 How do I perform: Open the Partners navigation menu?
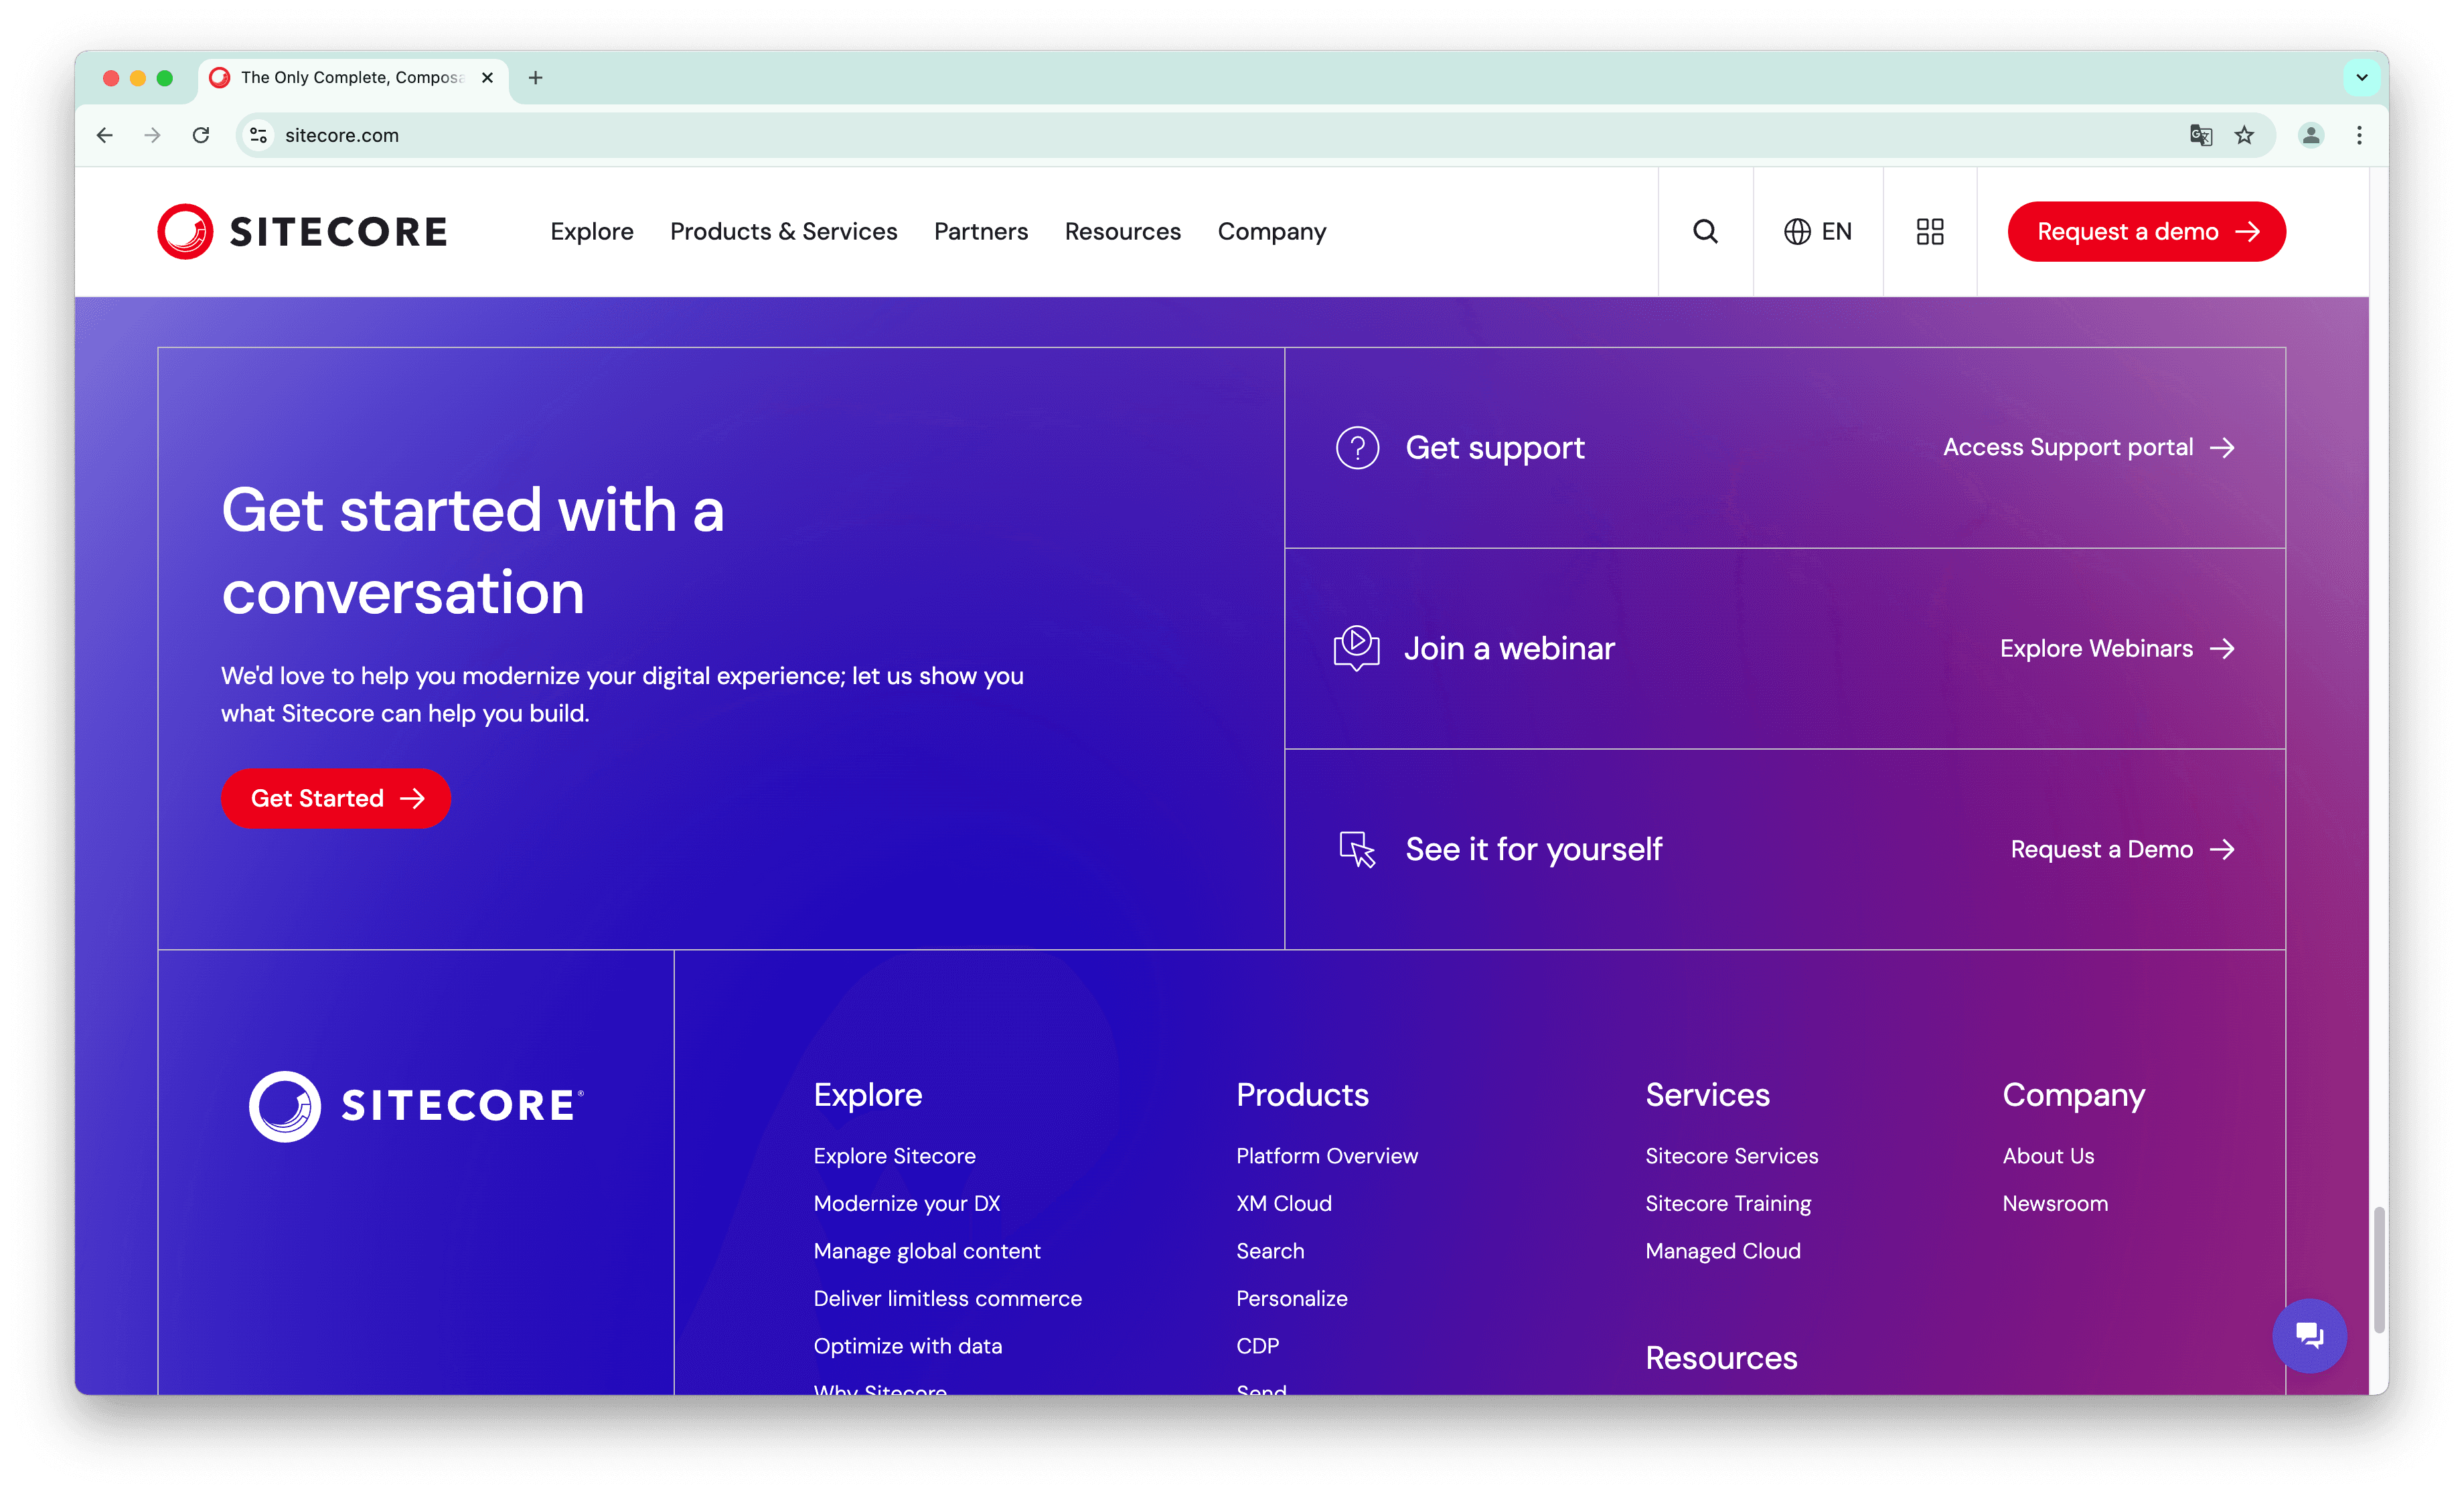[980, 232]
